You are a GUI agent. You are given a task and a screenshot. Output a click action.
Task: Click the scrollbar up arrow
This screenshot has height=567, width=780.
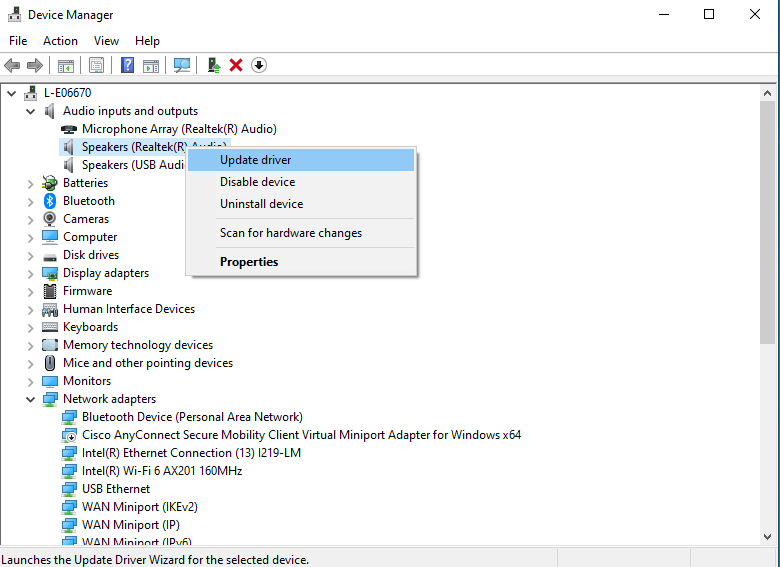pyautogui.click(x=767, y=93)
